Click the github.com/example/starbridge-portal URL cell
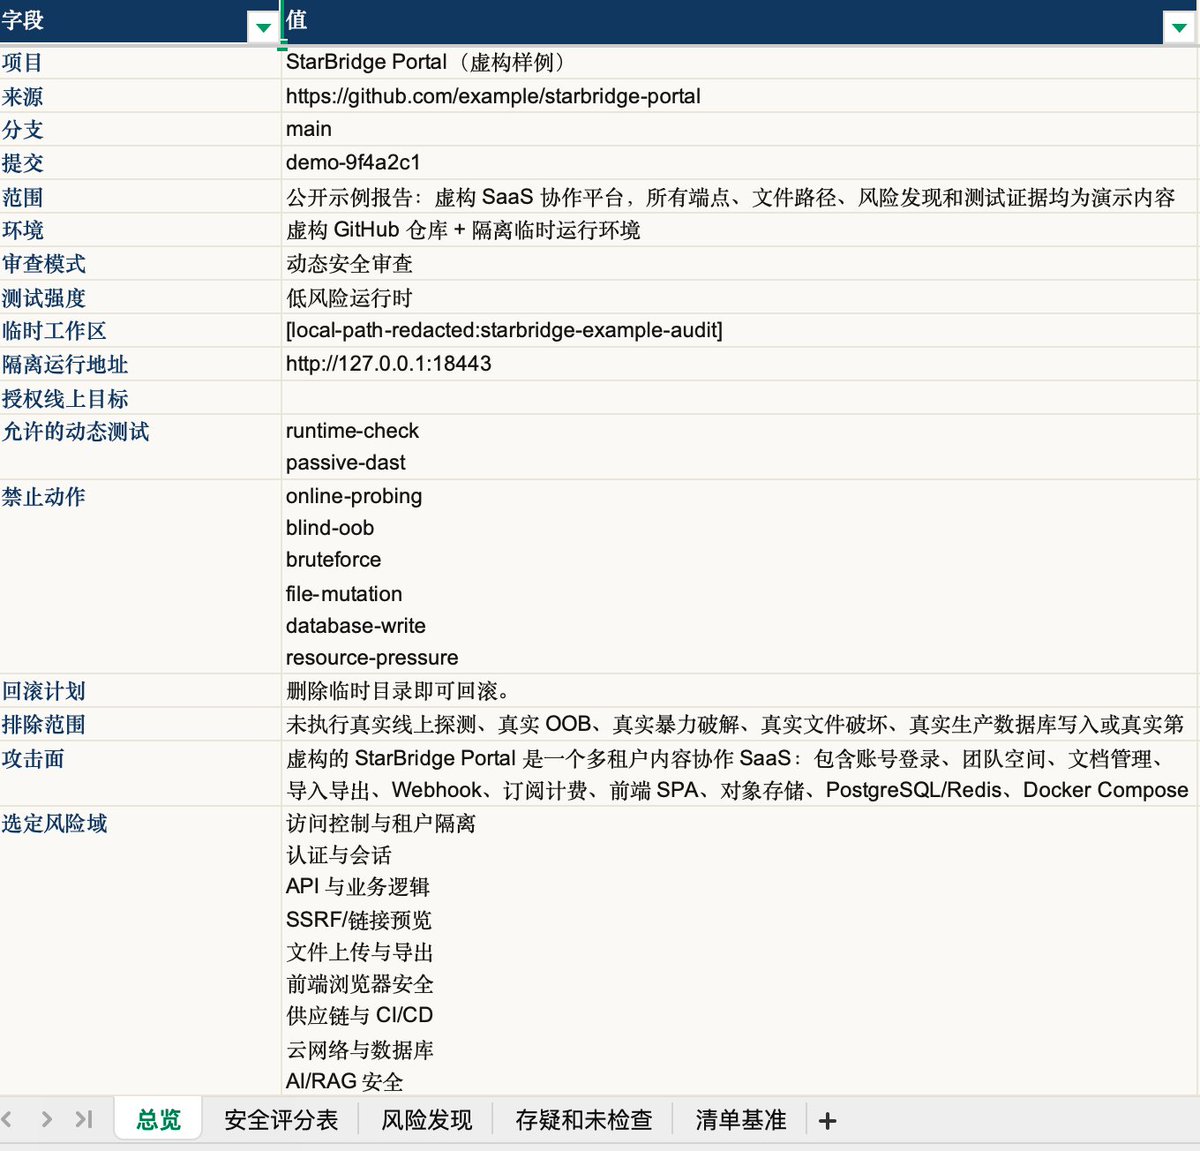The image size is (1200, 1151). [x=740, y=96]
